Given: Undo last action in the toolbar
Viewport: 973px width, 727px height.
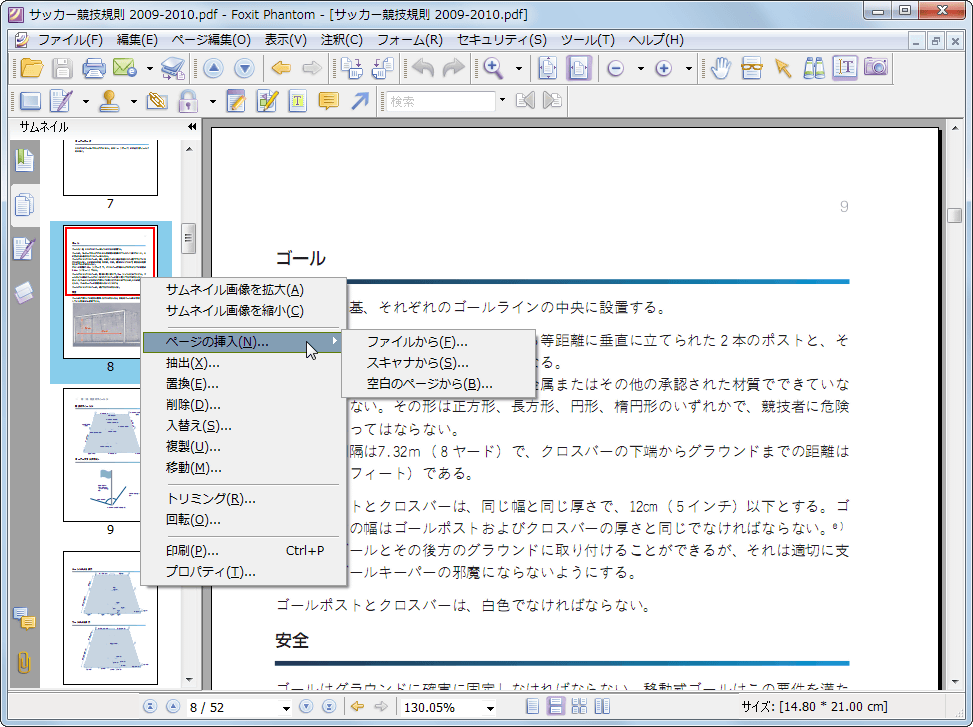Looking at the screenshot, I should point(423,68).
